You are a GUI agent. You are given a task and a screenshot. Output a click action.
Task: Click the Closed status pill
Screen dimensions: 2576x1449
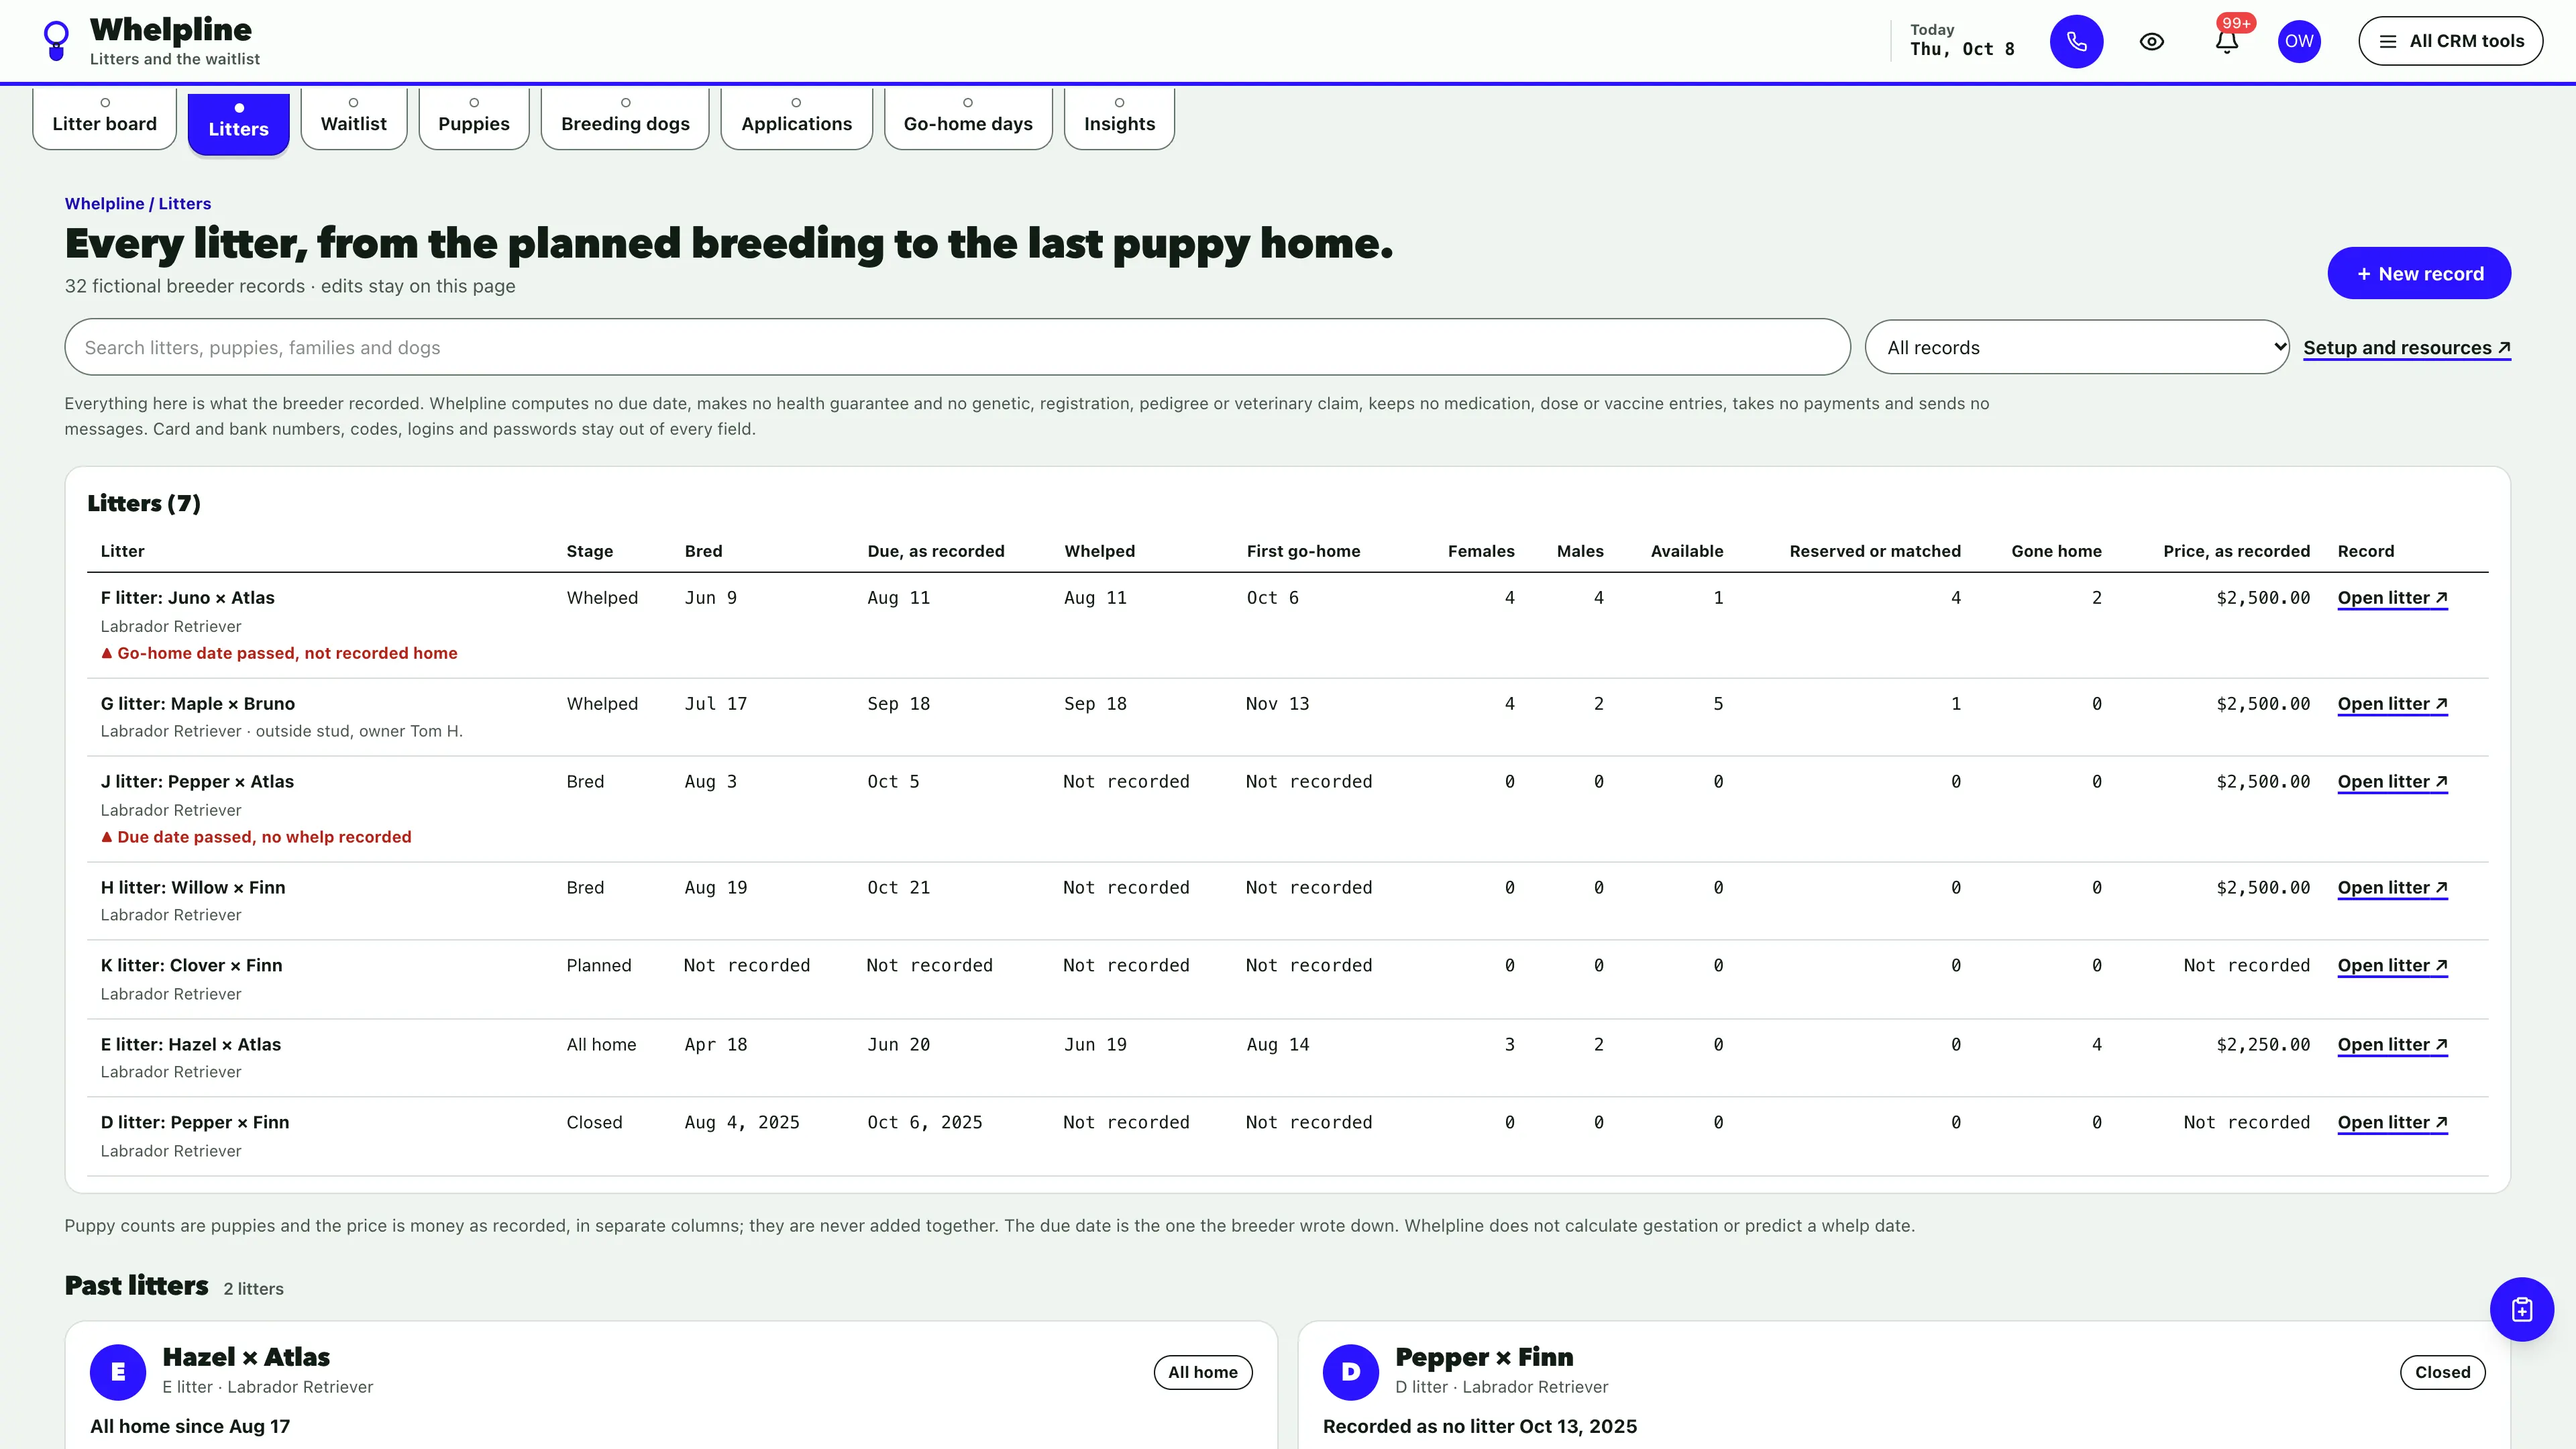(2442, 1372)
